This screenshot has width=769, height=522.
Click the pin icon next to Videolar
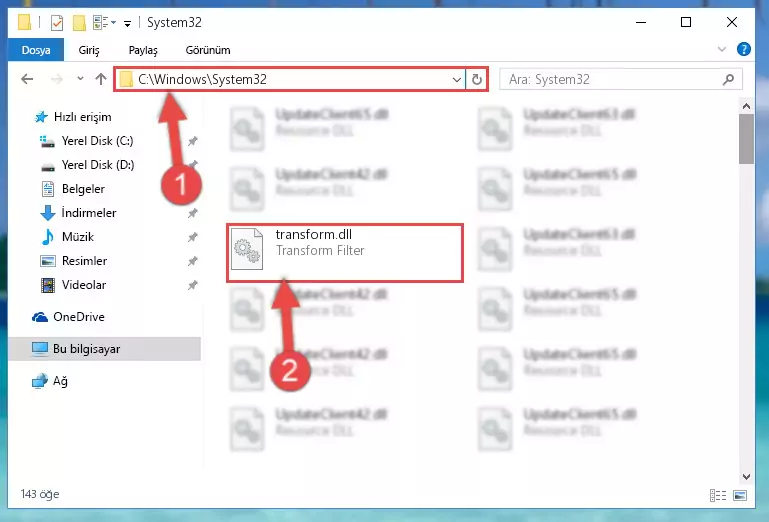192,286
